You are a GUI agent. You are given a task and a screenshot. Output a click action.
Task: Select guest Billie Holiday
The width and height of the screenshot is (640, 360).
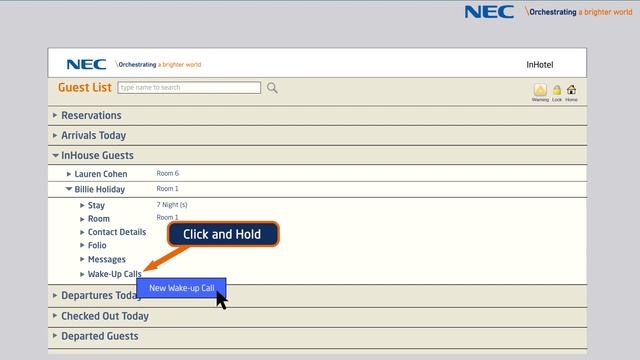tap(100, 189)
